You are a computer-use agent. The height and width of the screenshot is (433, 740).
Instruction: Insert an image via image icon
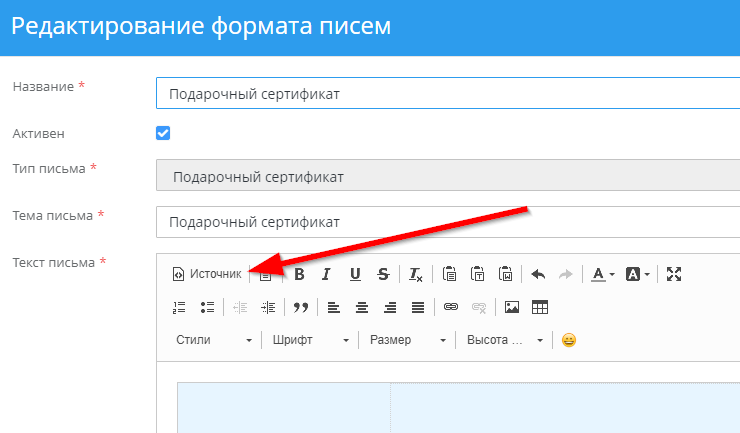coord(512,307)
